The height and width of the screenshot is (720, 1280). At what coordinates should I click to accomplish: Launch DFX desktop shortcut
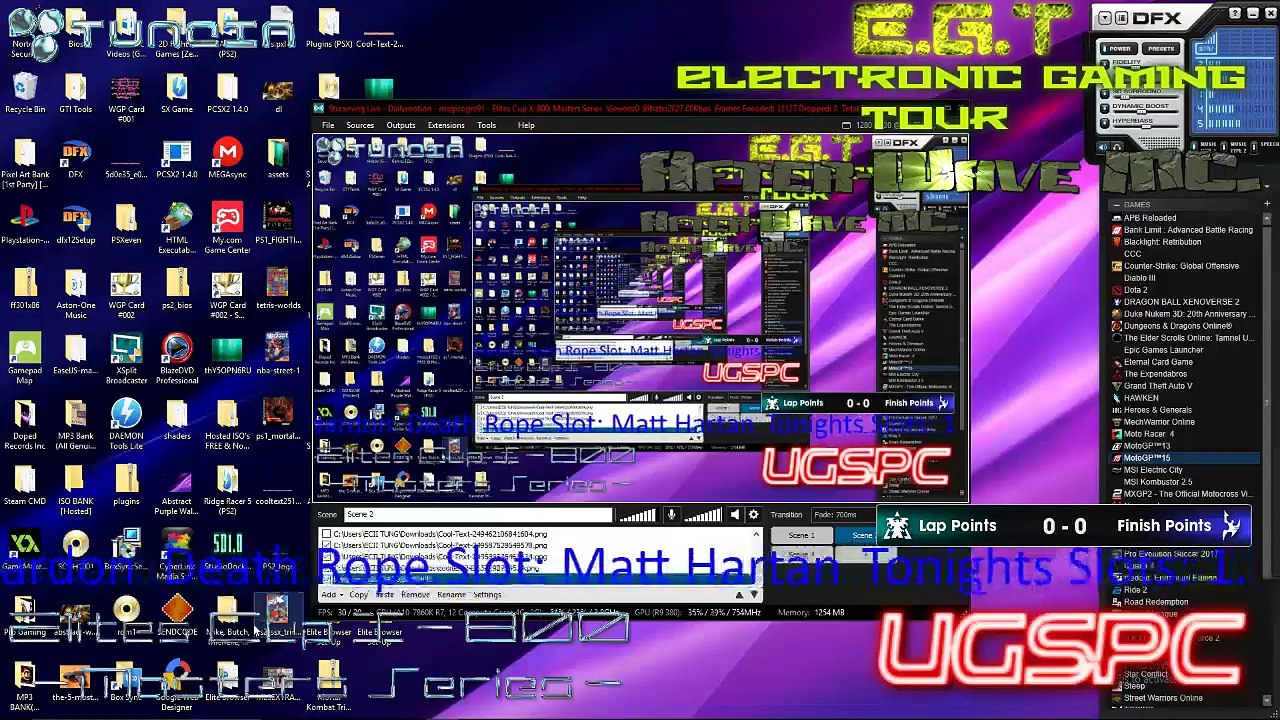pyautogui.click(x=76, y=159)
